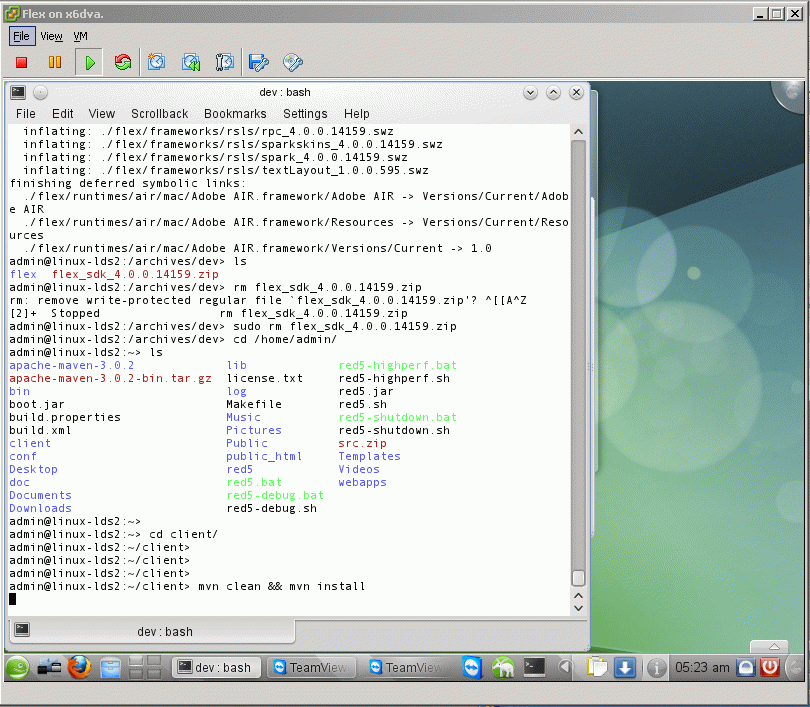Open the snapshot manager icon
810x707 pixels.
224,63
